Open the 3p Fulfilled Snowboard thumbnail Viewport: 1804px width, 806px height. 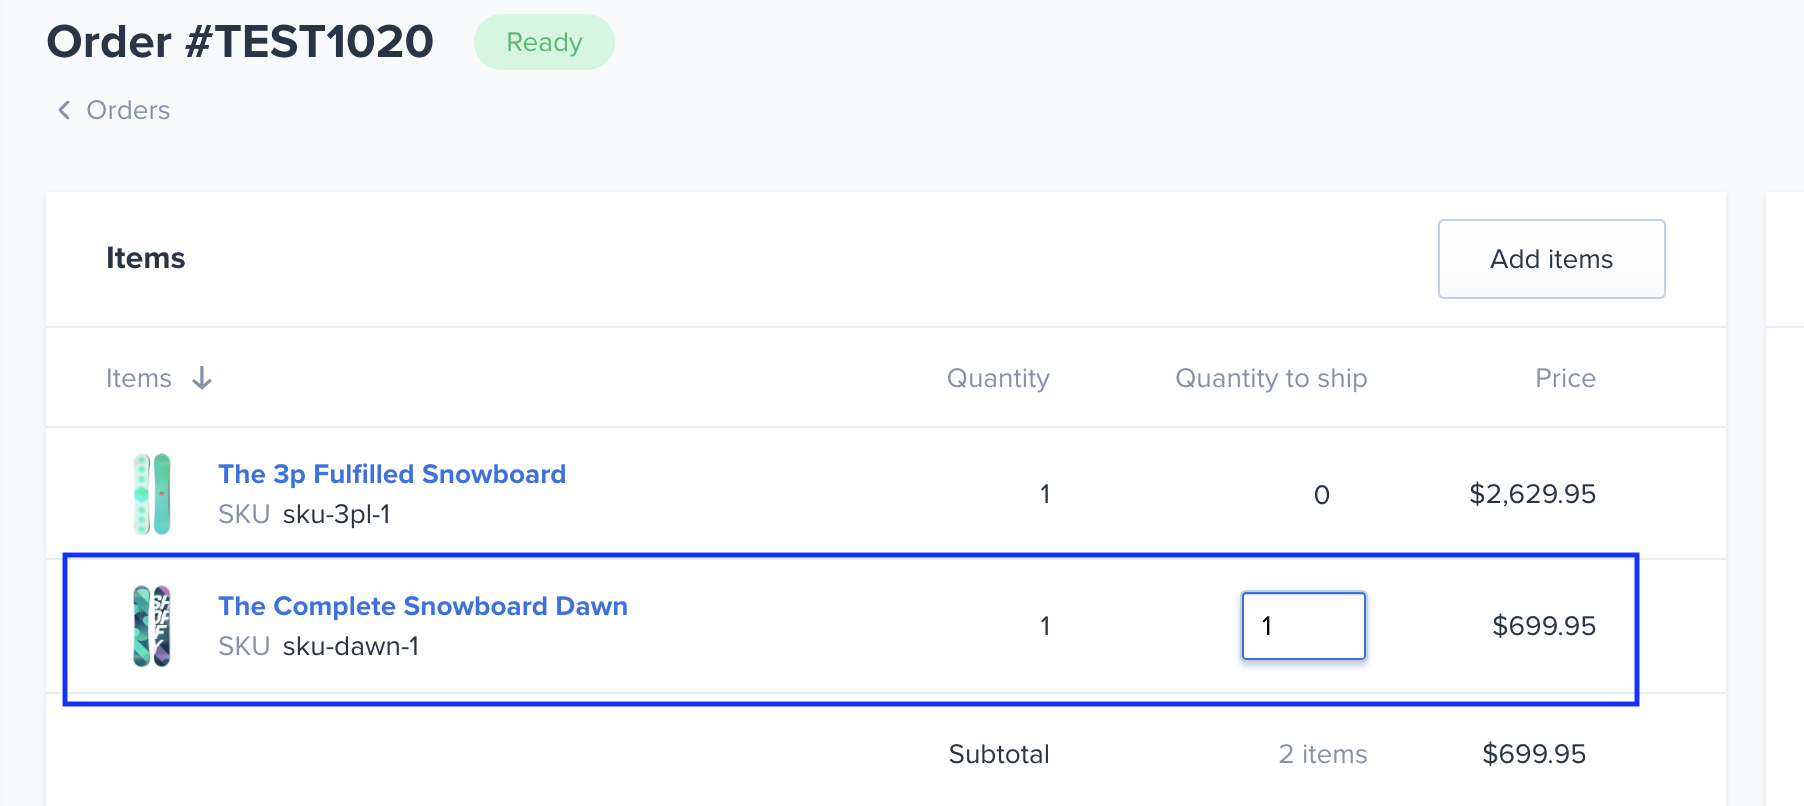(x=152, y=494)
